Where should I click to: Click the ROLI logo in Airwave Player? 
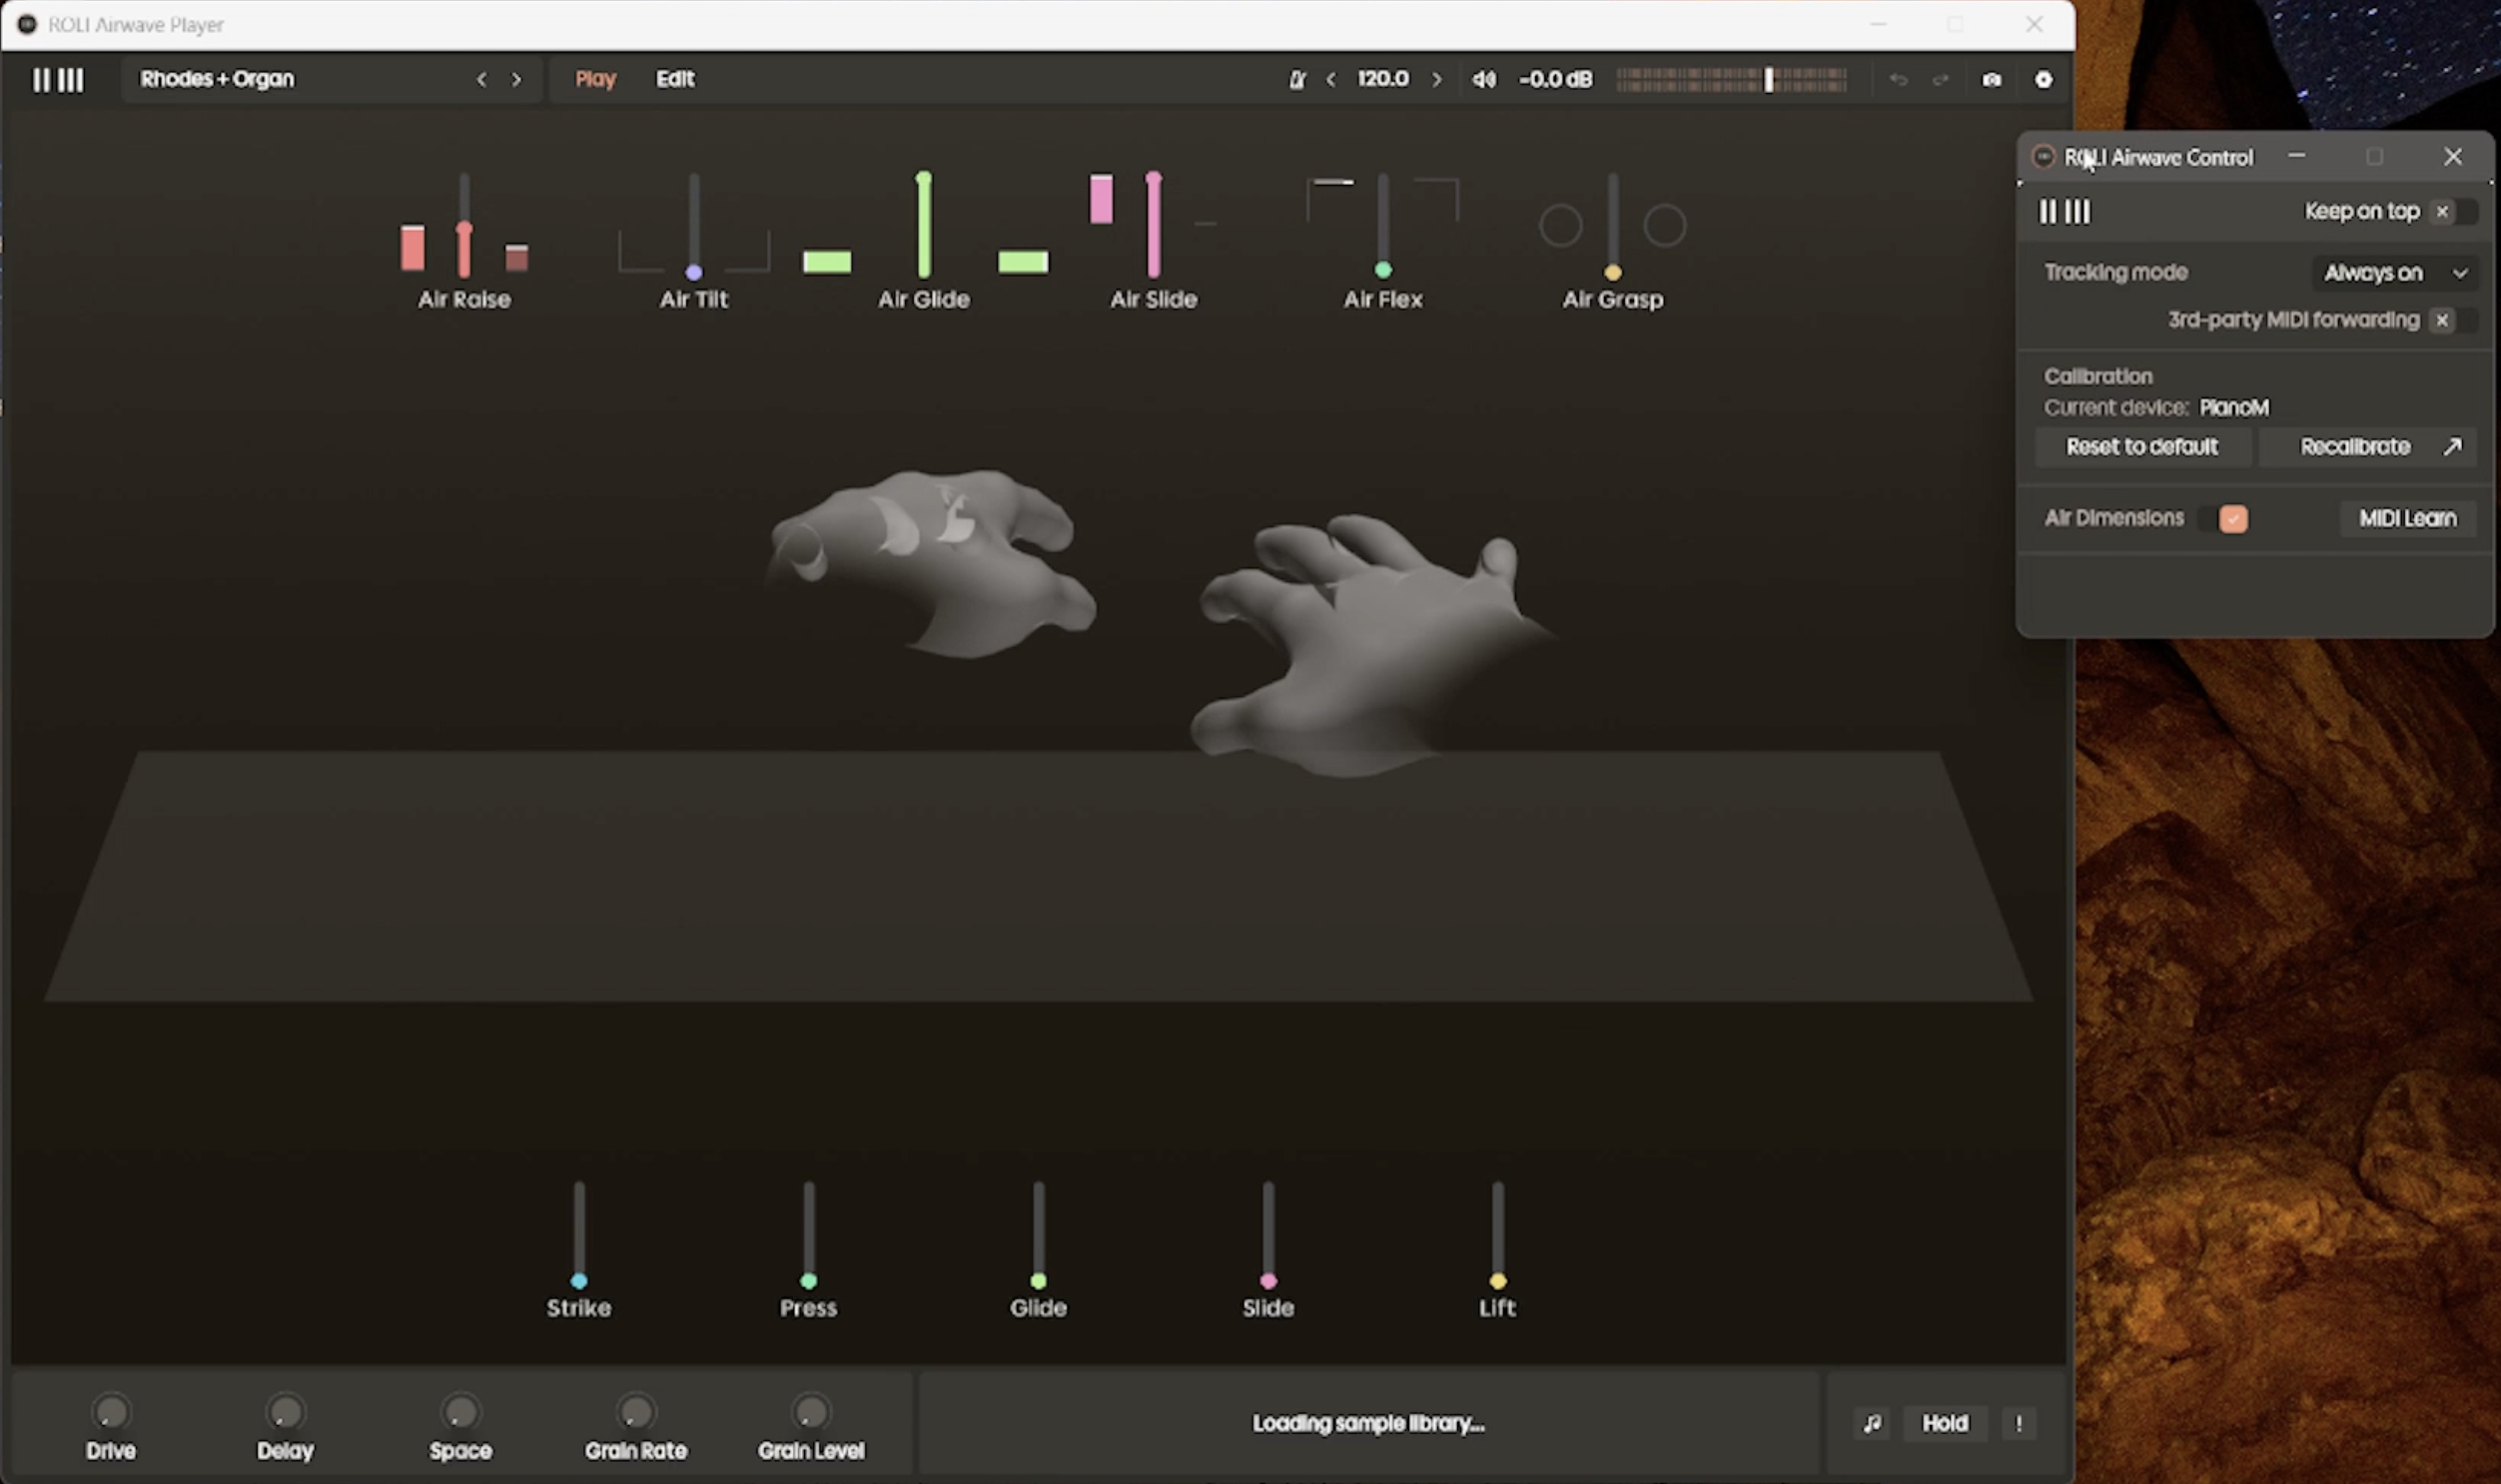[x=58, y=79]
